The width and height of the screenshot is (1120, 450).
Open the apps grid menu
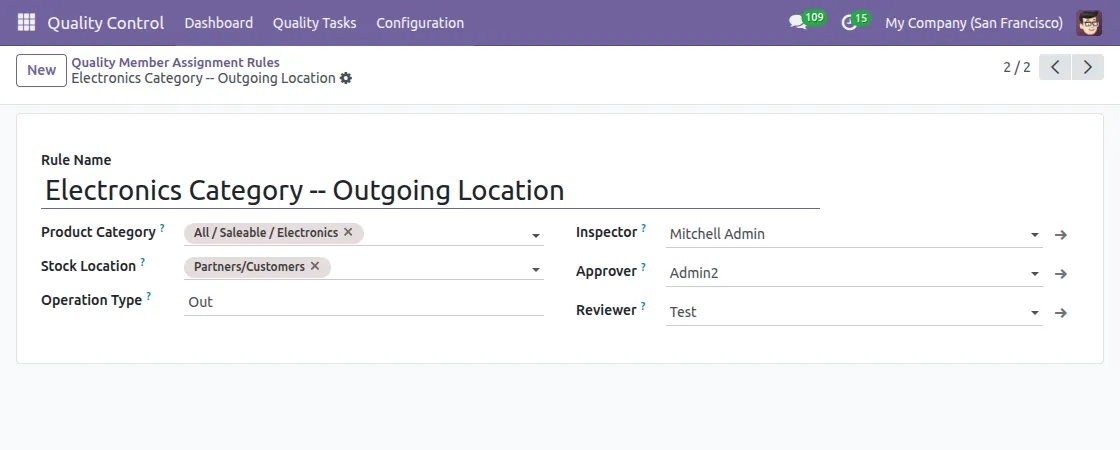pyautogui.click(x=26, y=22)
